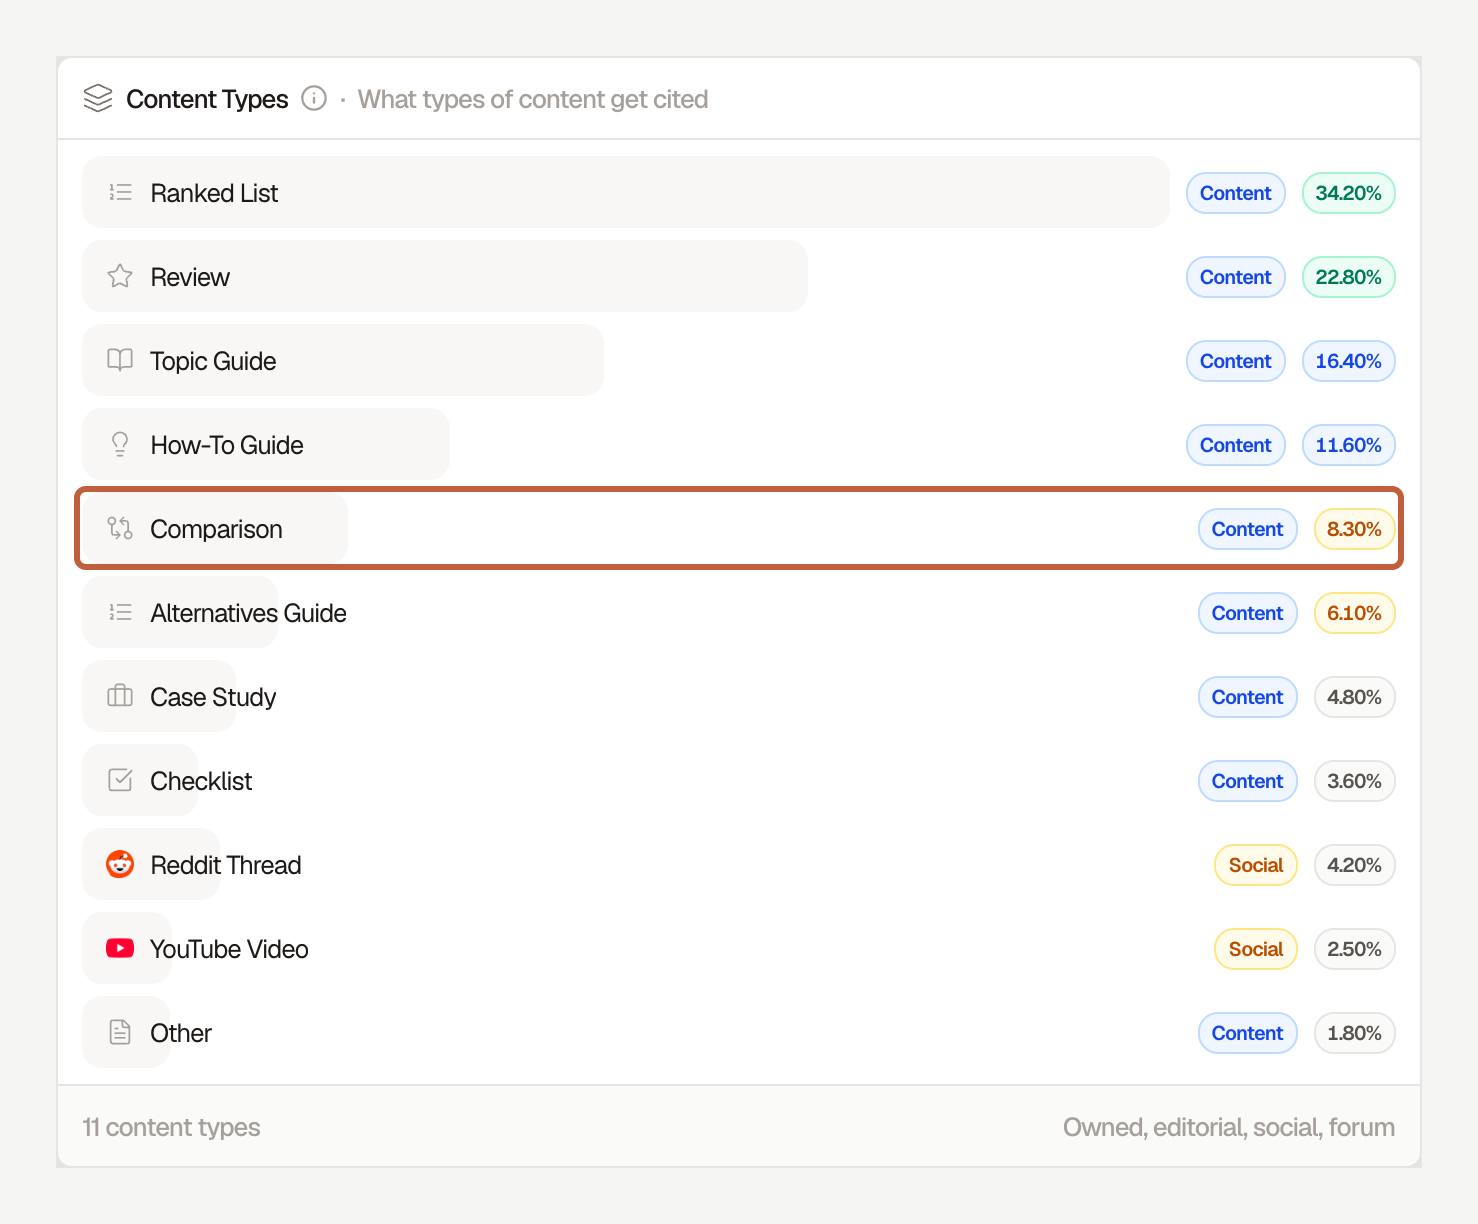Click the Content tag on Comparison

tap(1248, 529)
